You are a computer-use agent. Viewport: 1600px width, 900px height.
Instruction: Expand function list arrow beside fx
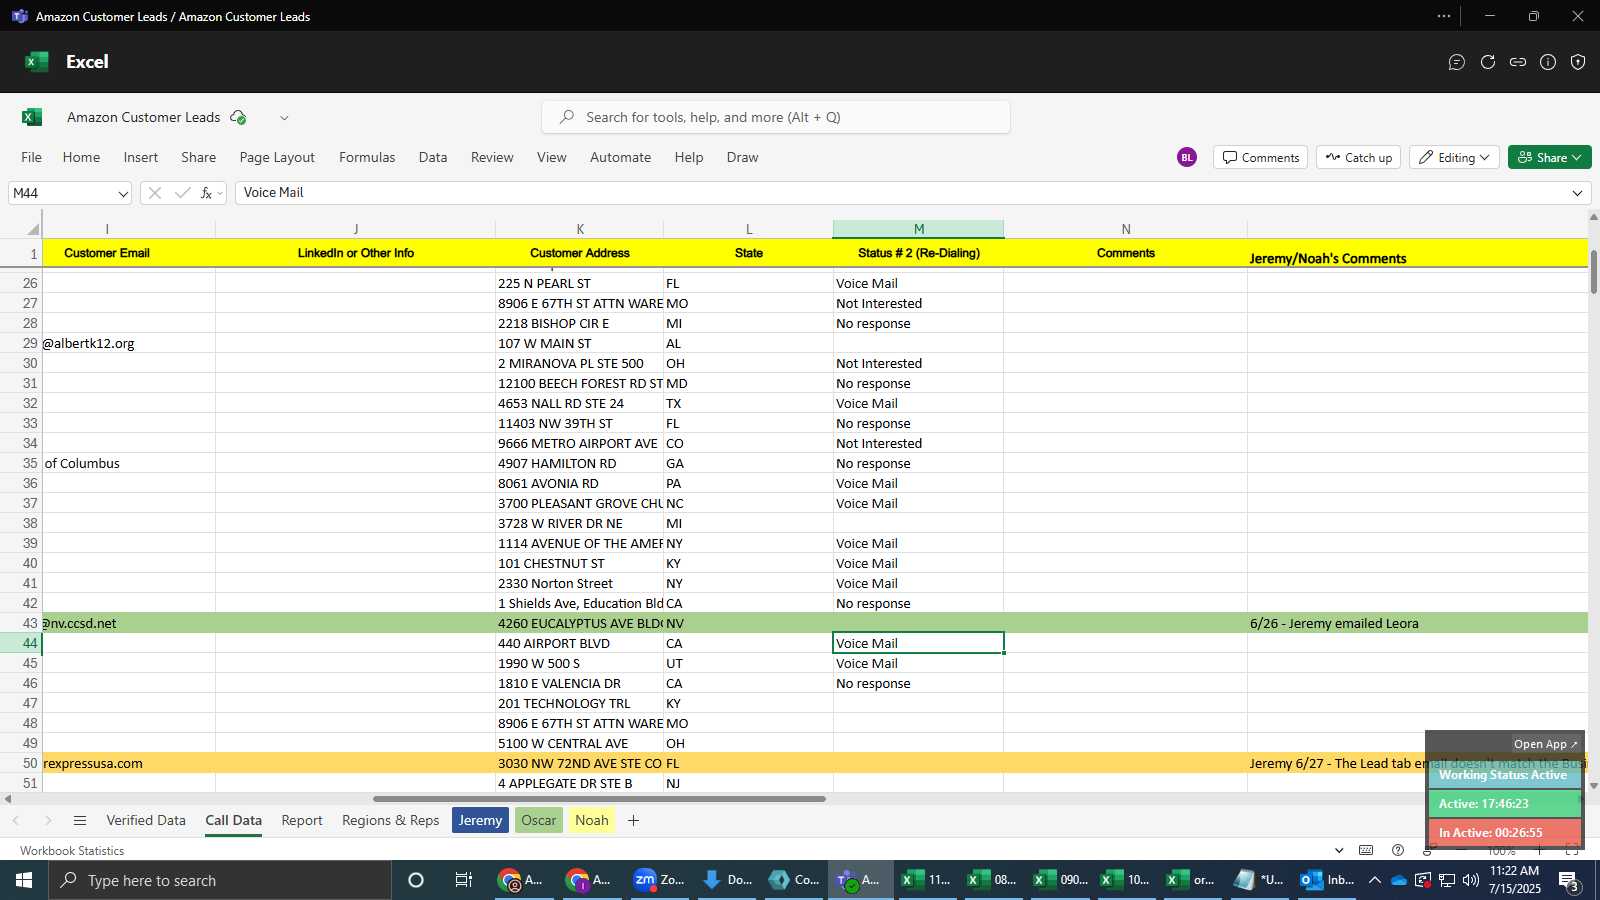coord(220,194)
